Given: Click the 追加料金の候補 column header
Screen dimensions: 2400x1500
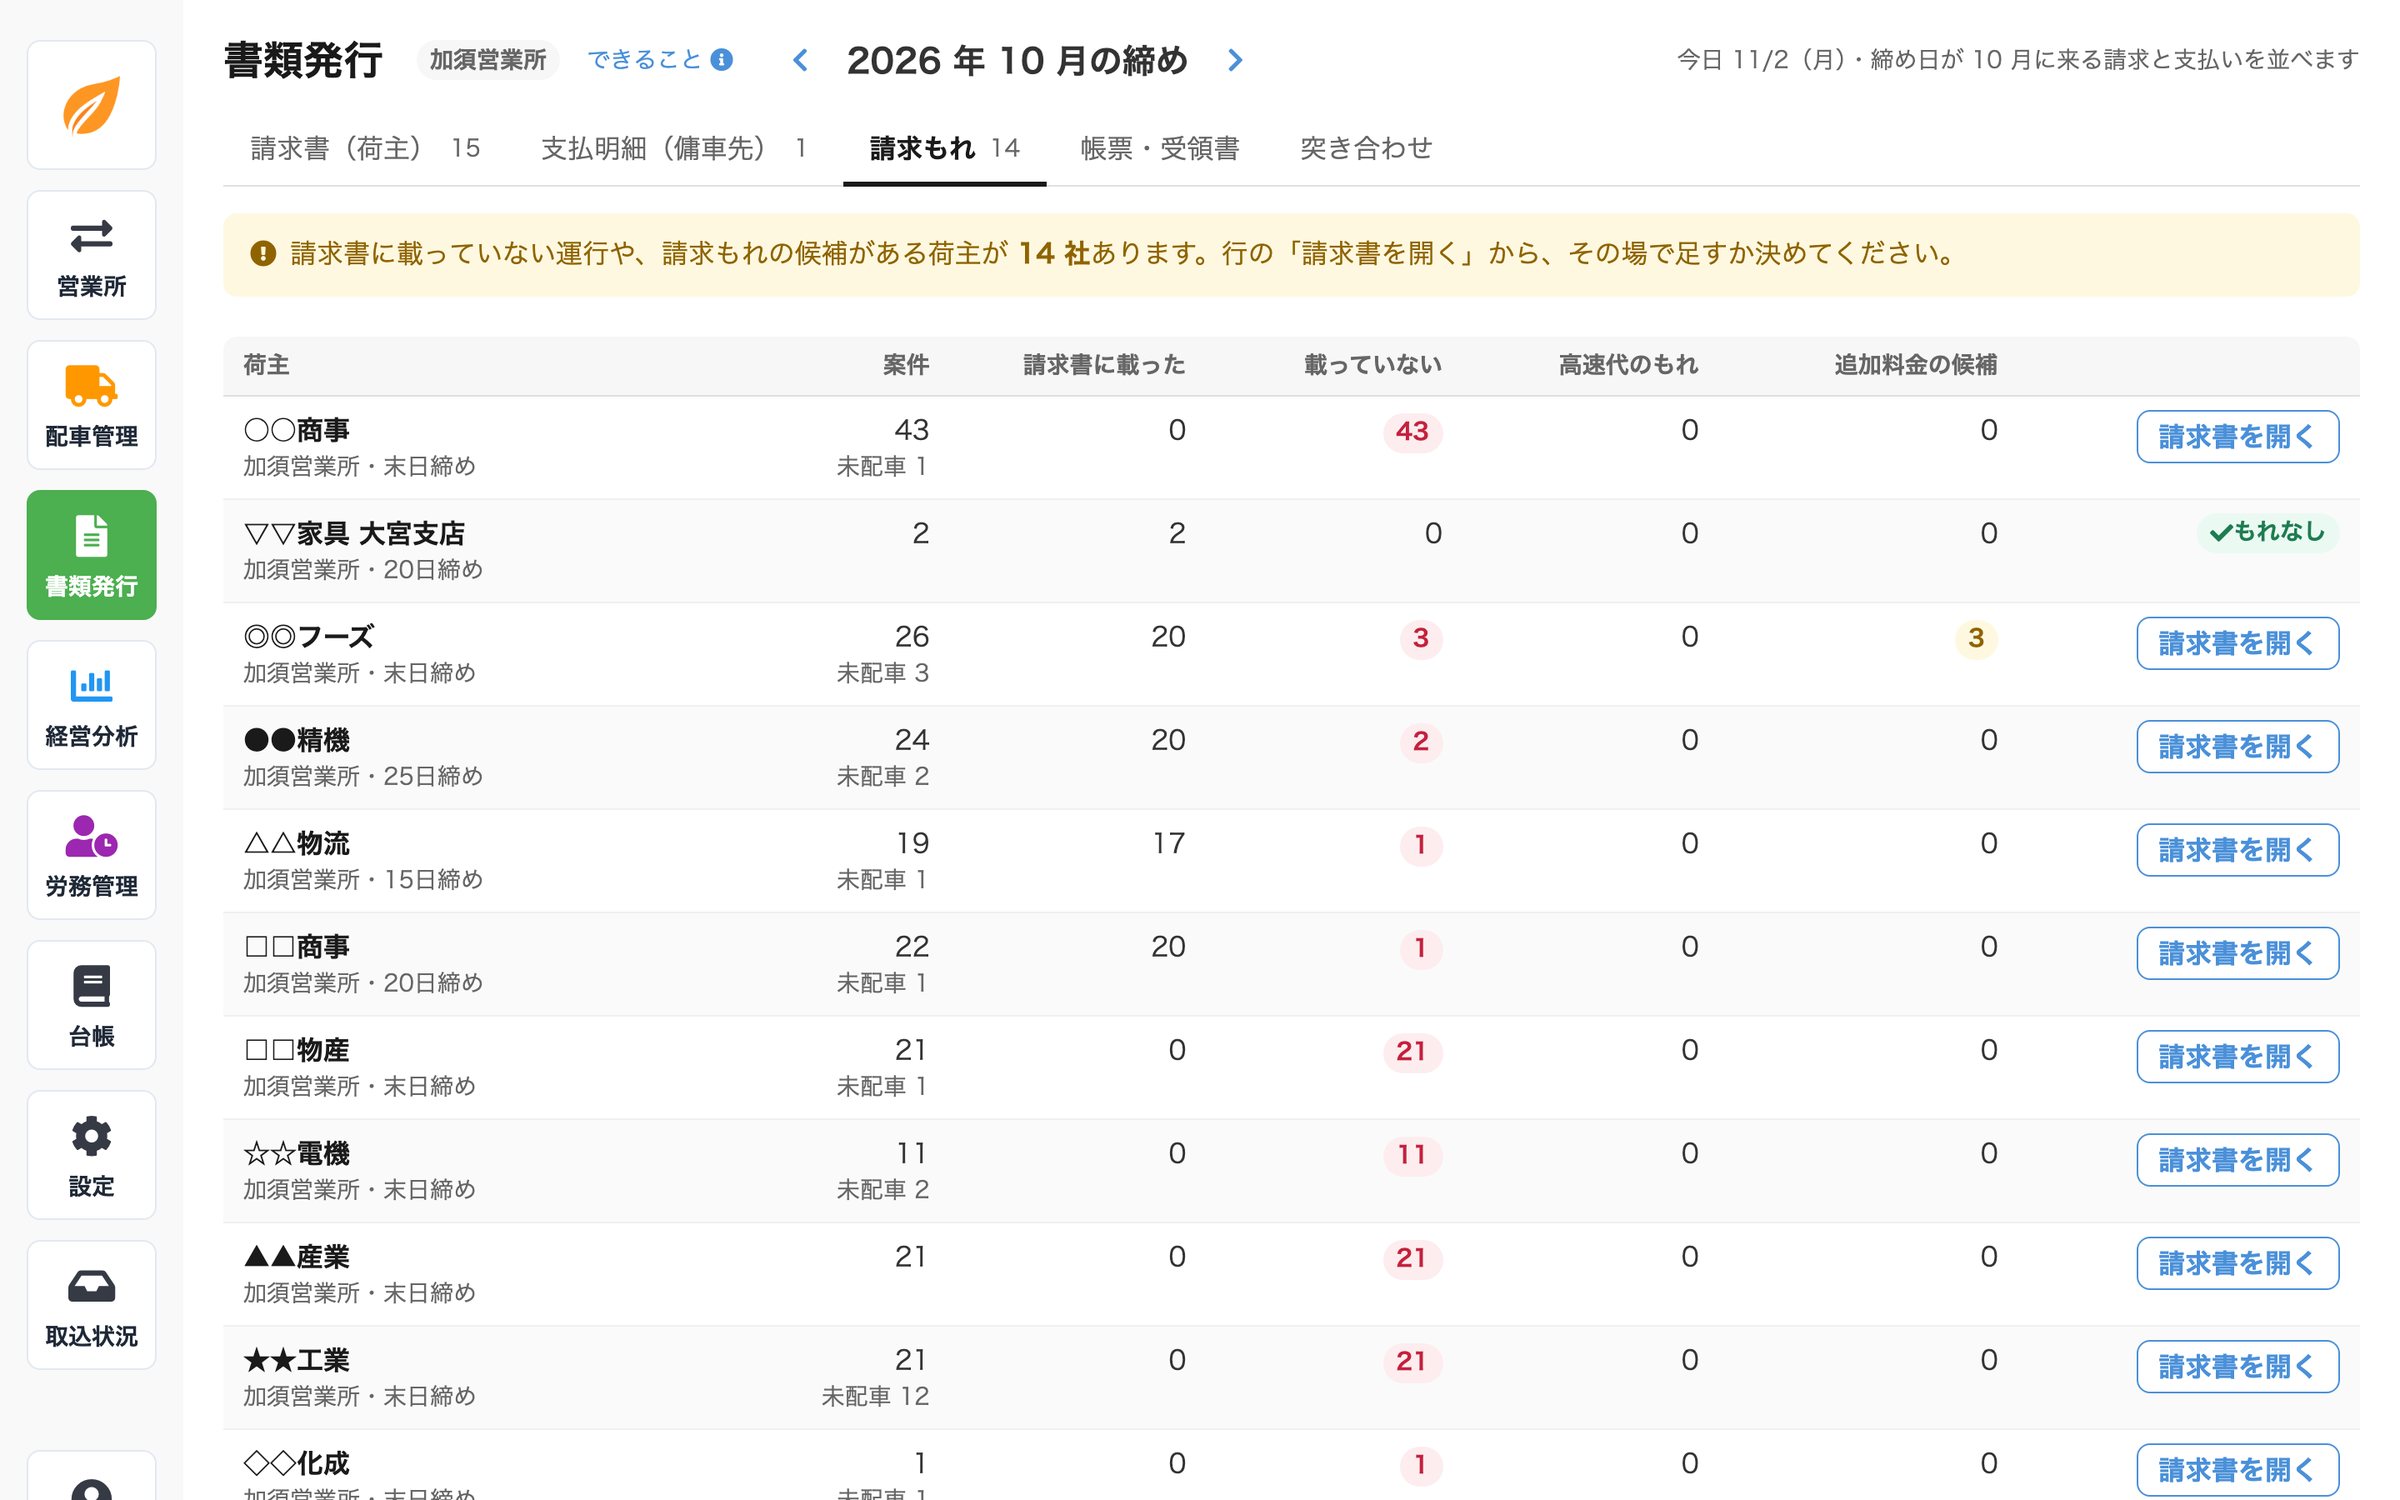Looking at the screenshot, I should tap(1915, 365).
